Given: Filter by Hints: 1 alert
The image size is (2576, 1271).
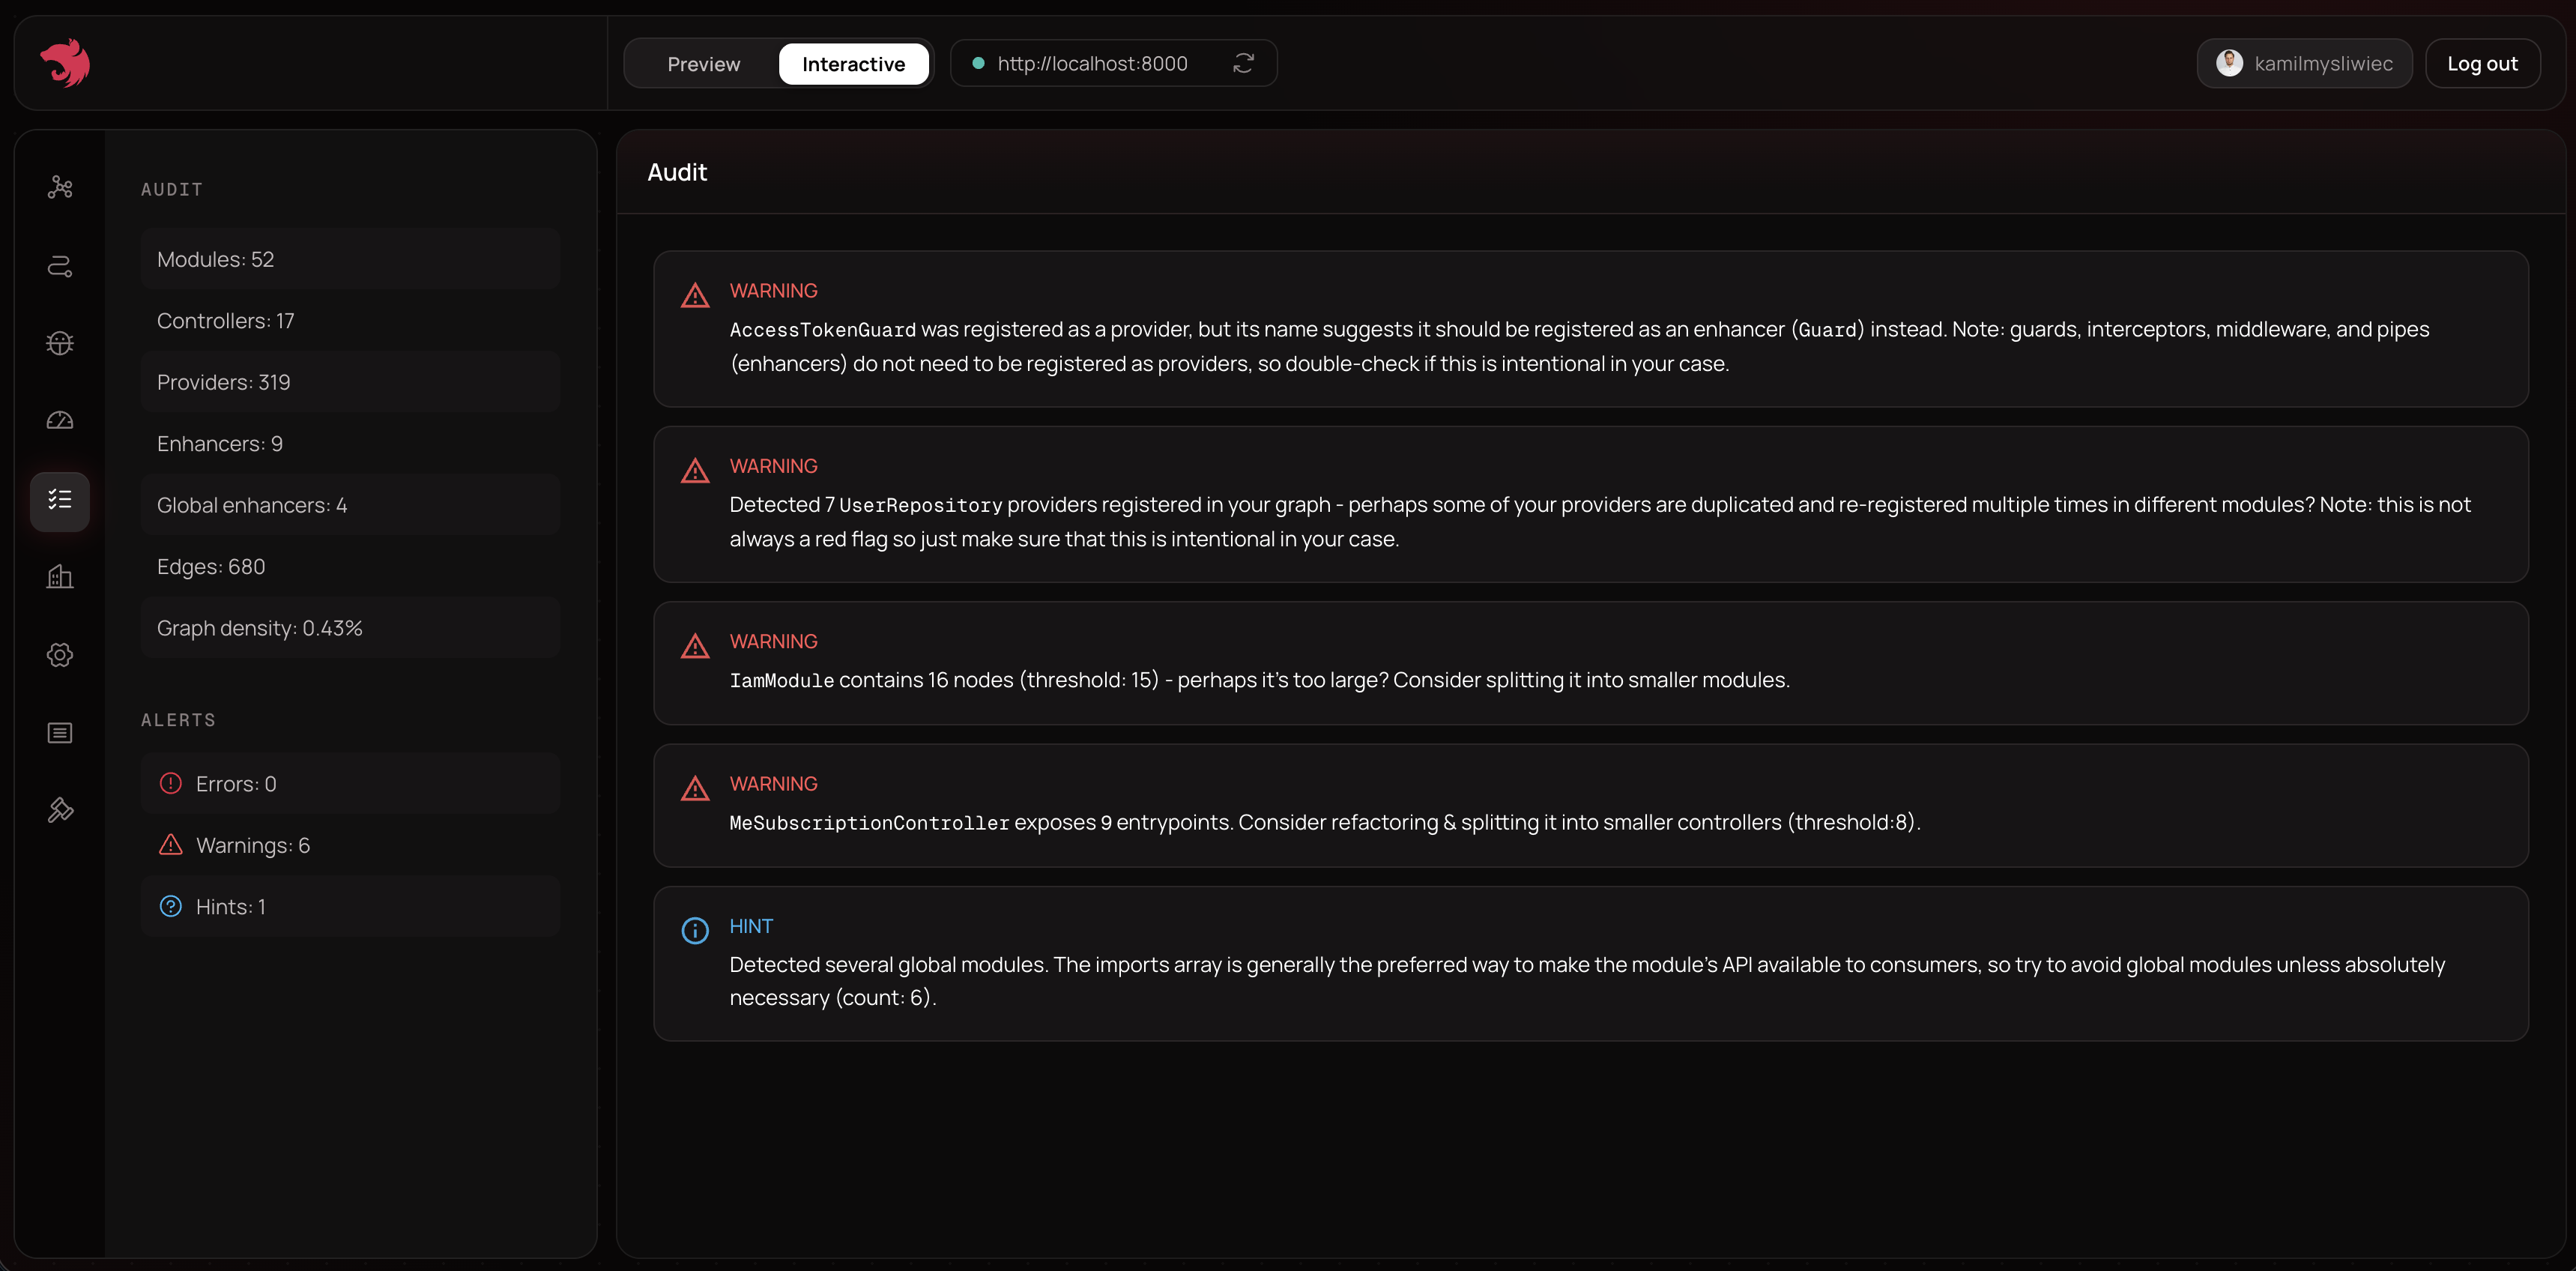Looking at the screenshot, I should [x=350, y=907].
